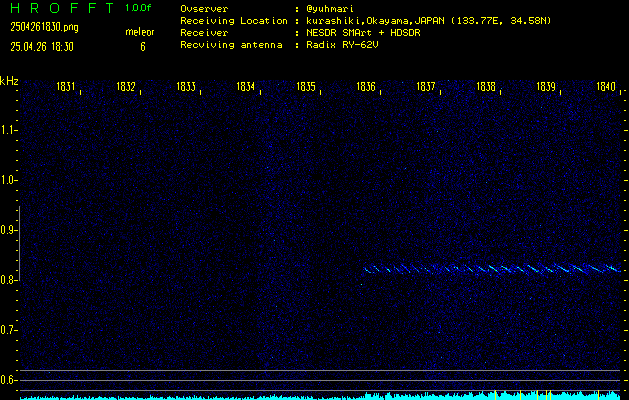Click the 1836 time axis label
Image resolution: width=629 pixels, height=400 pixels.
click(366, 86)
